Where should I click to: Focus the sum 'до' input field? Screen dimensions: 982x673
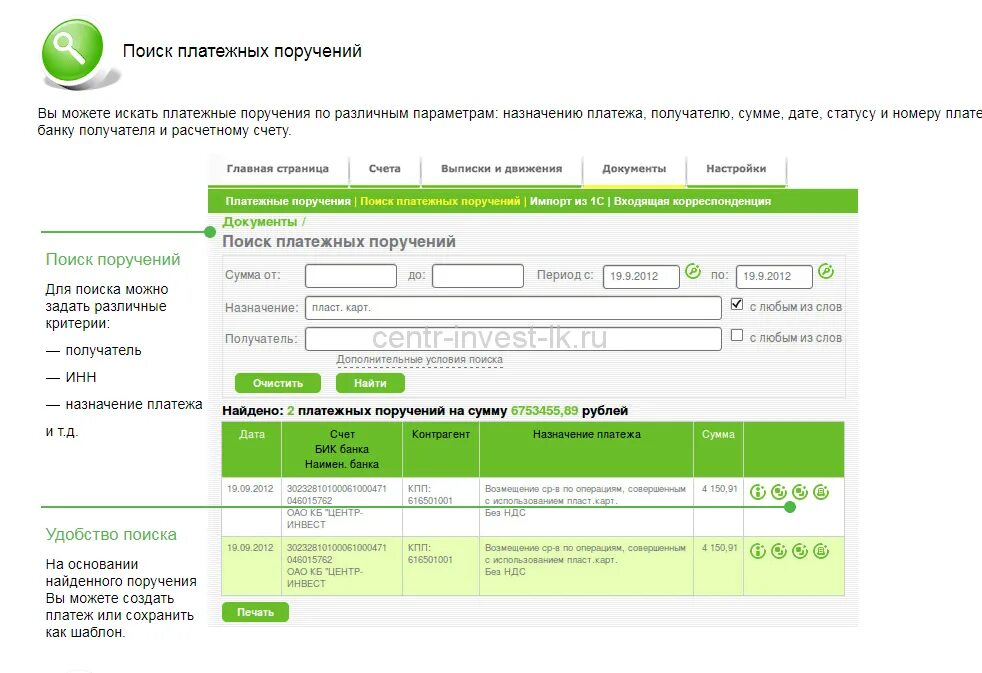click(x=478, y=276)
